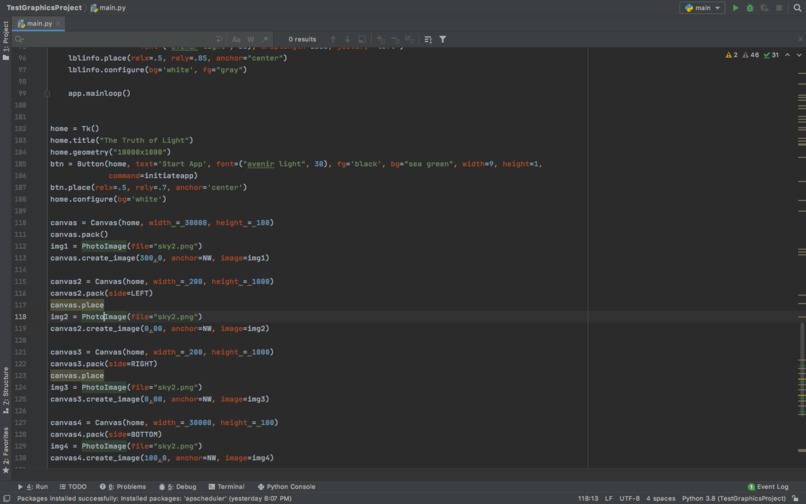Click highlighted canvas.place on line 117
Screen dimensions: 806x504
[x=77, y=305]
